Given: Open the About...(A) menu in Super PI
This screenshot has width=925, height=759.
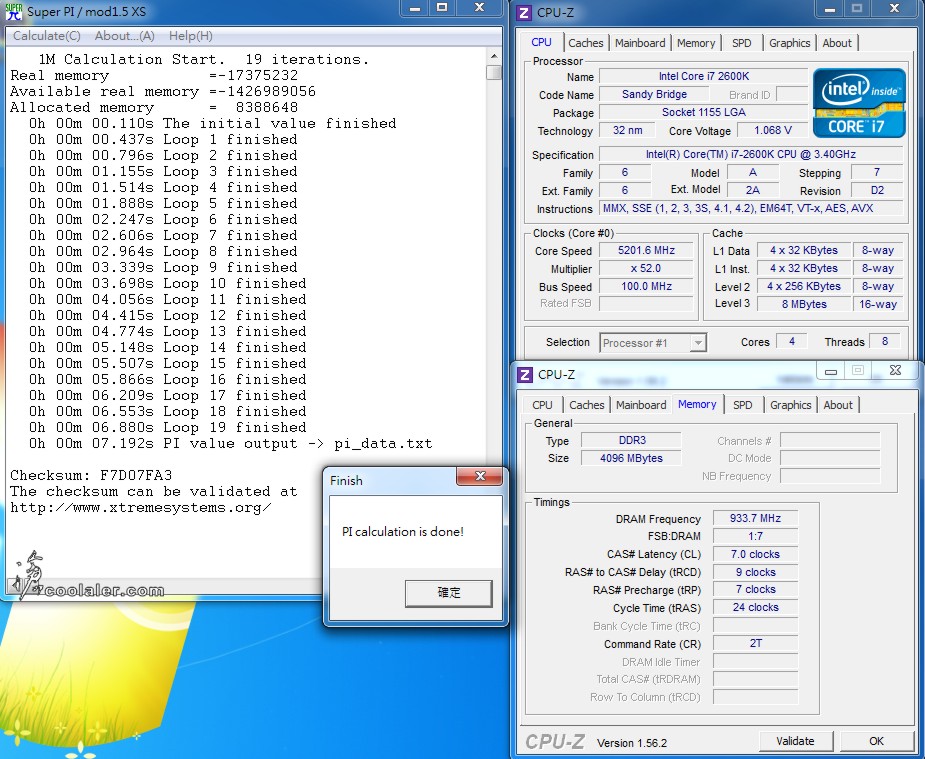Looking at the screenshot, I should pos(124,36).
